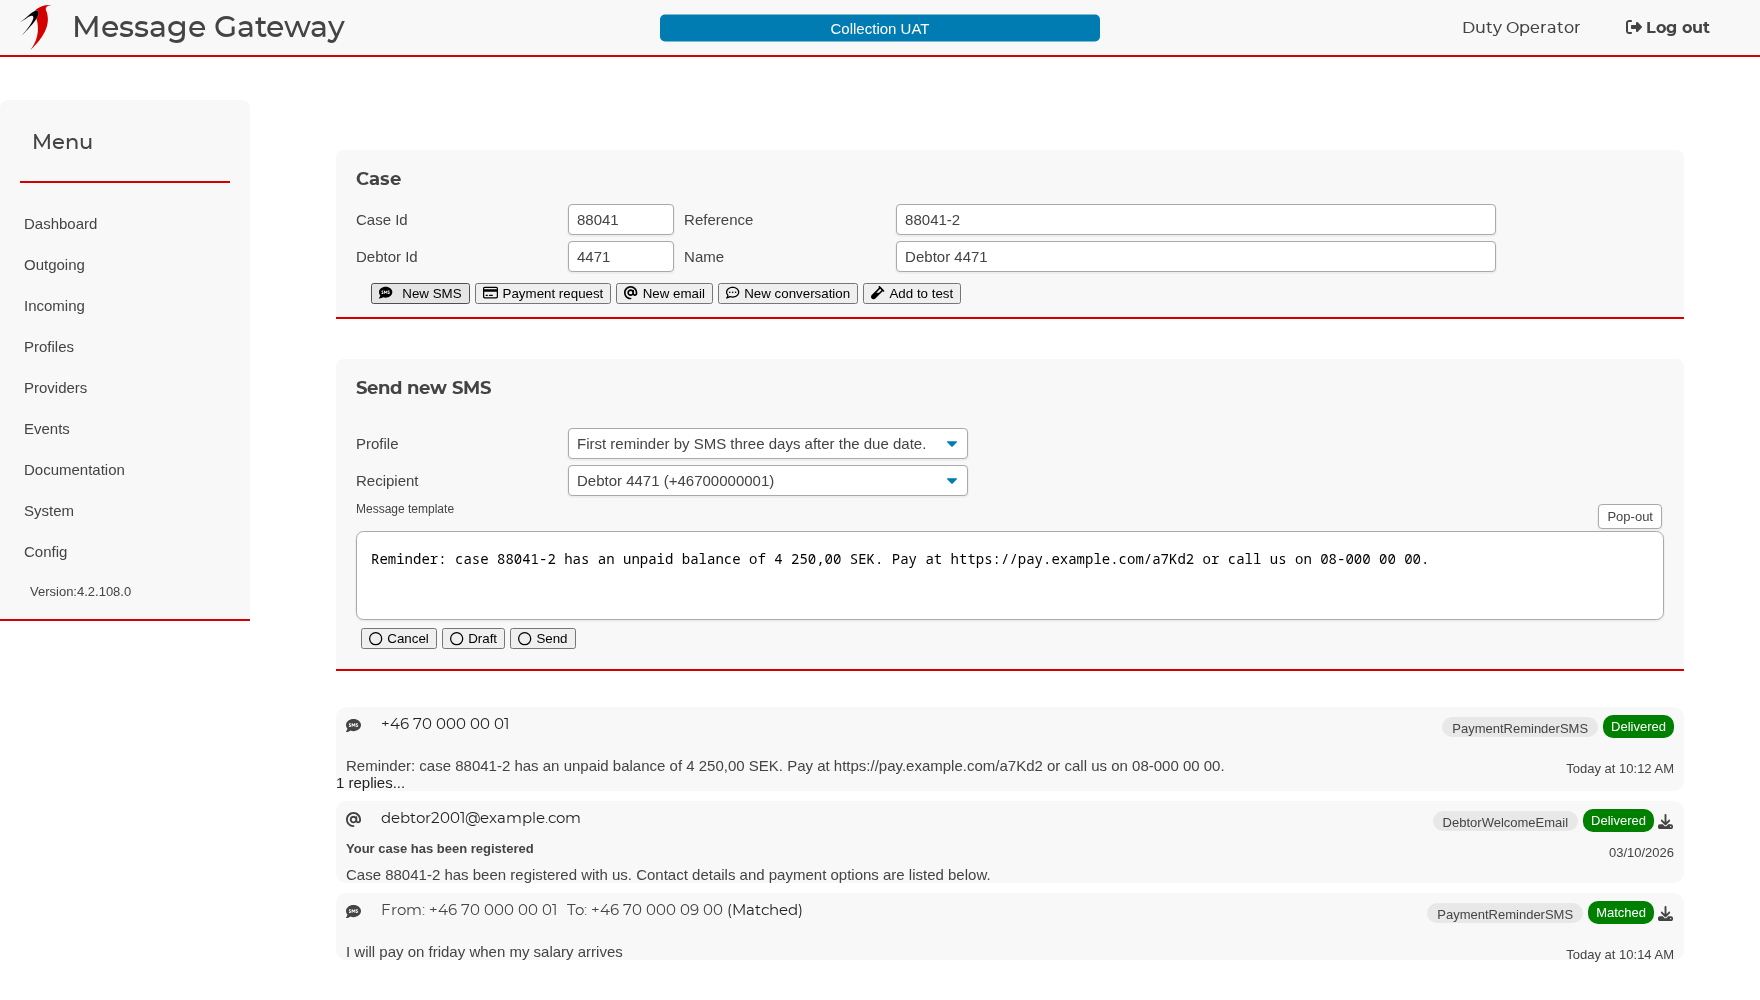Click the Pop-out button

click(1630, 517)
